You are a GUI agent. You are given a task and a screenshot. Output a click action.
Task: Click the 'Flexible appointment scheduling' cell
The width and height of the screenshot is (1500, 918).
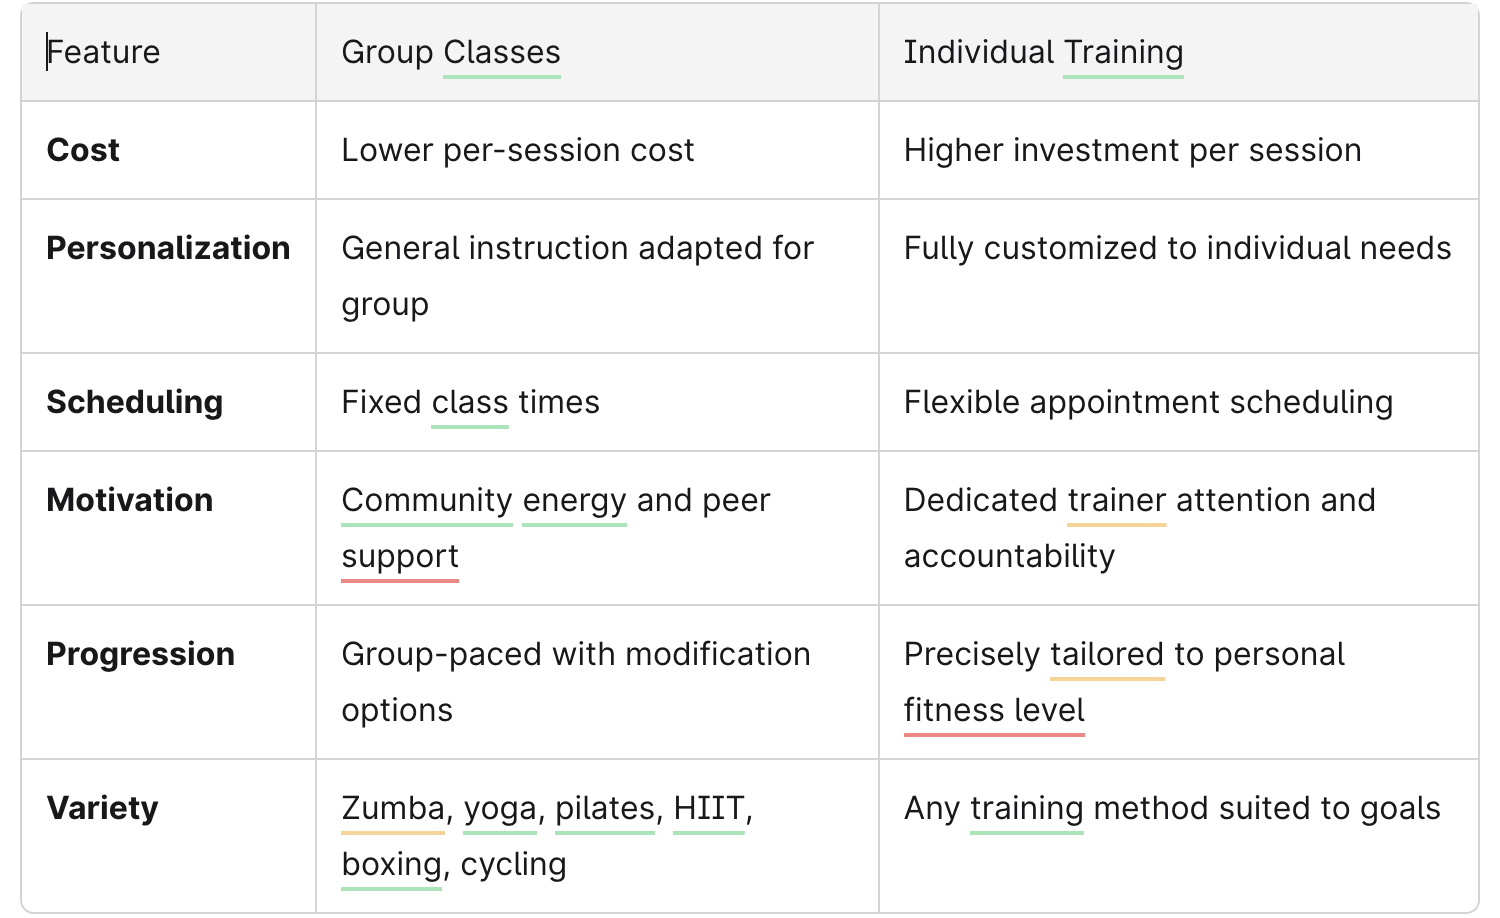point(1148,402)
